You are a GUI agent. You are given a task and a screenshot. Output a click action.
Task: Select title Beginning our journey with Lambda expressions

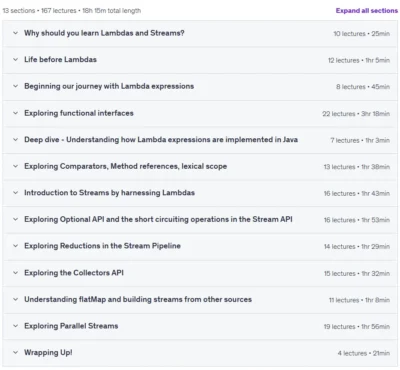[x=109, y=86]
